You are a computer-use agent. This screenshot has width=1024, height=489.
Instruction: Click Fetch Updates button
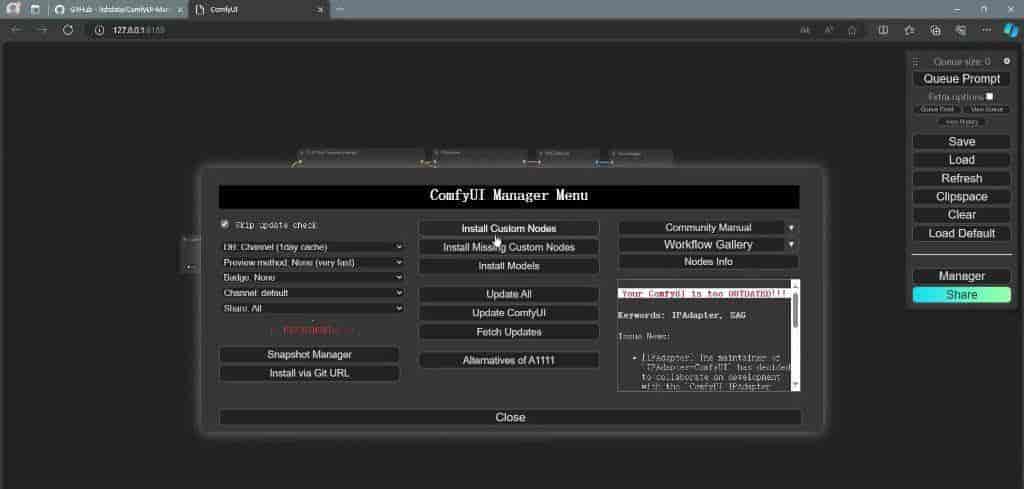[509, 332]
